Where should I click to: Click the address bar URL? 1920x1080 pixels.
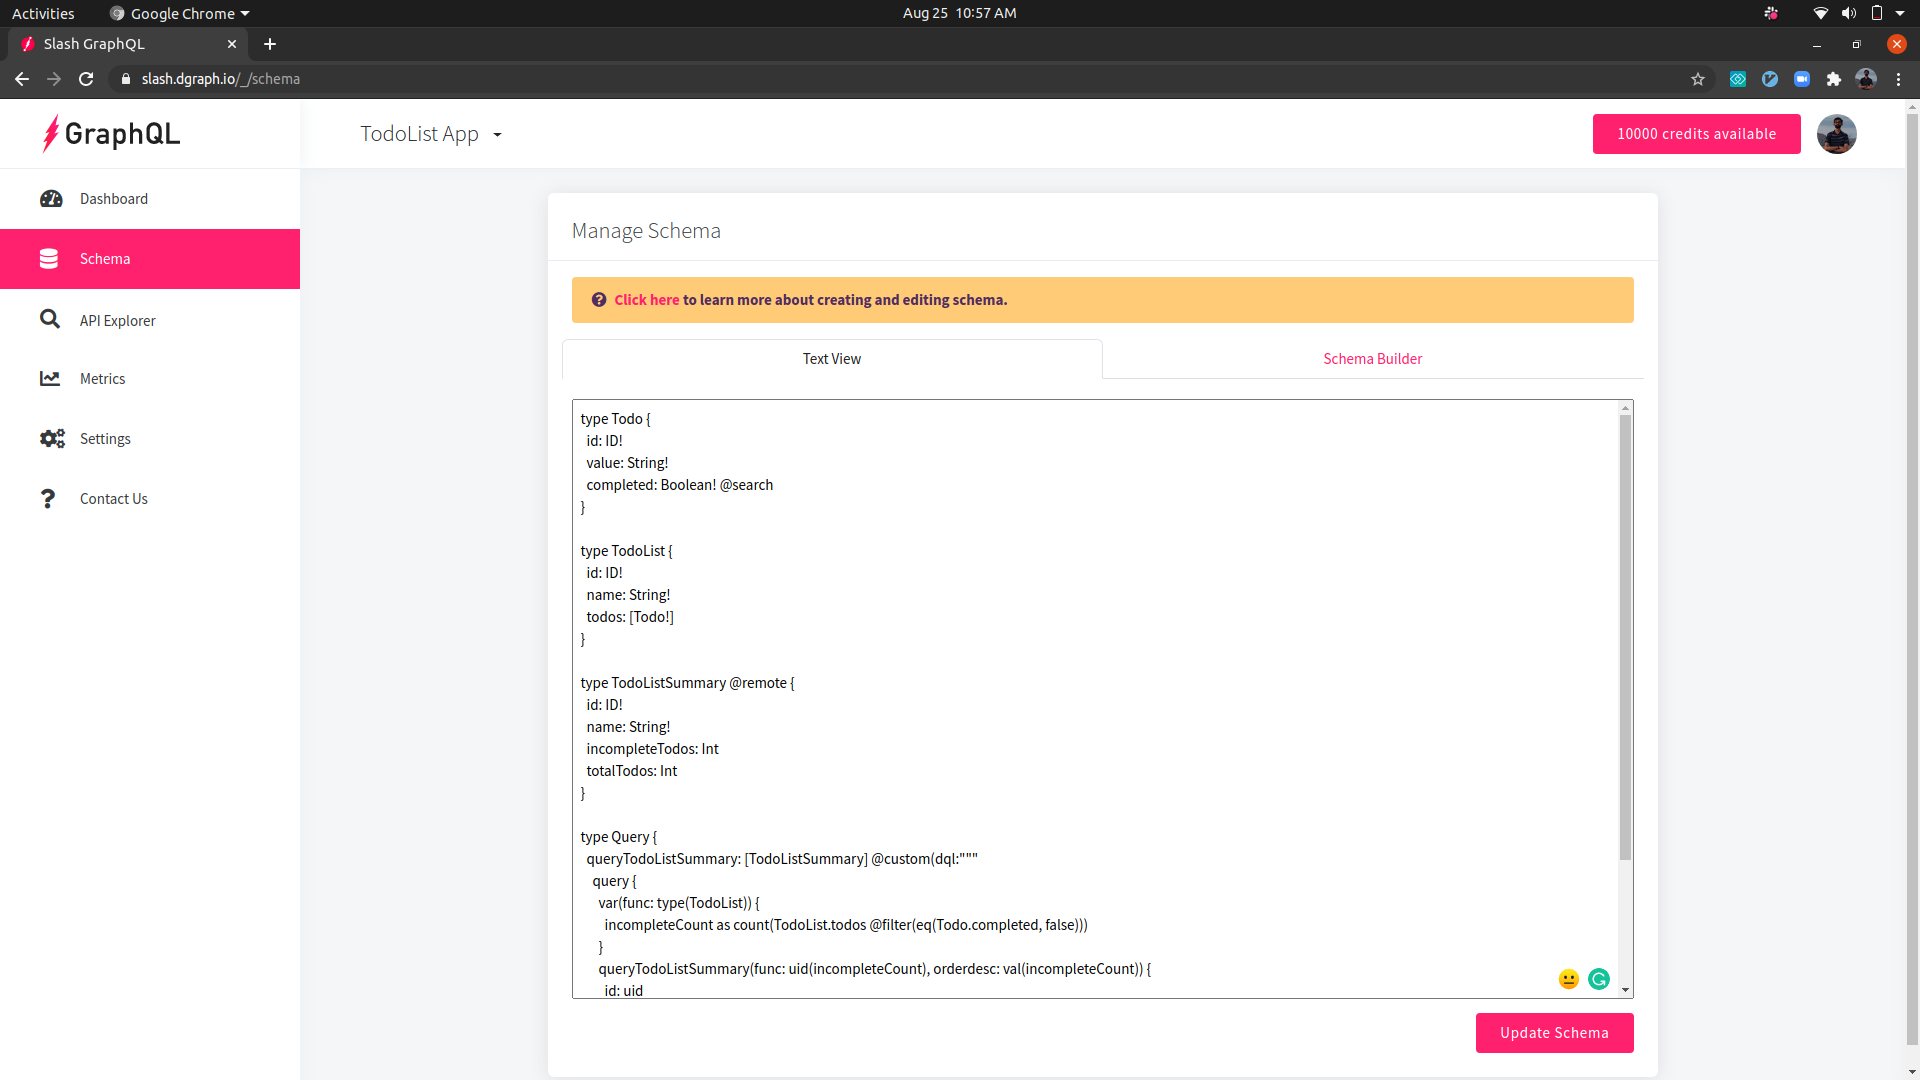click(220, 79)
